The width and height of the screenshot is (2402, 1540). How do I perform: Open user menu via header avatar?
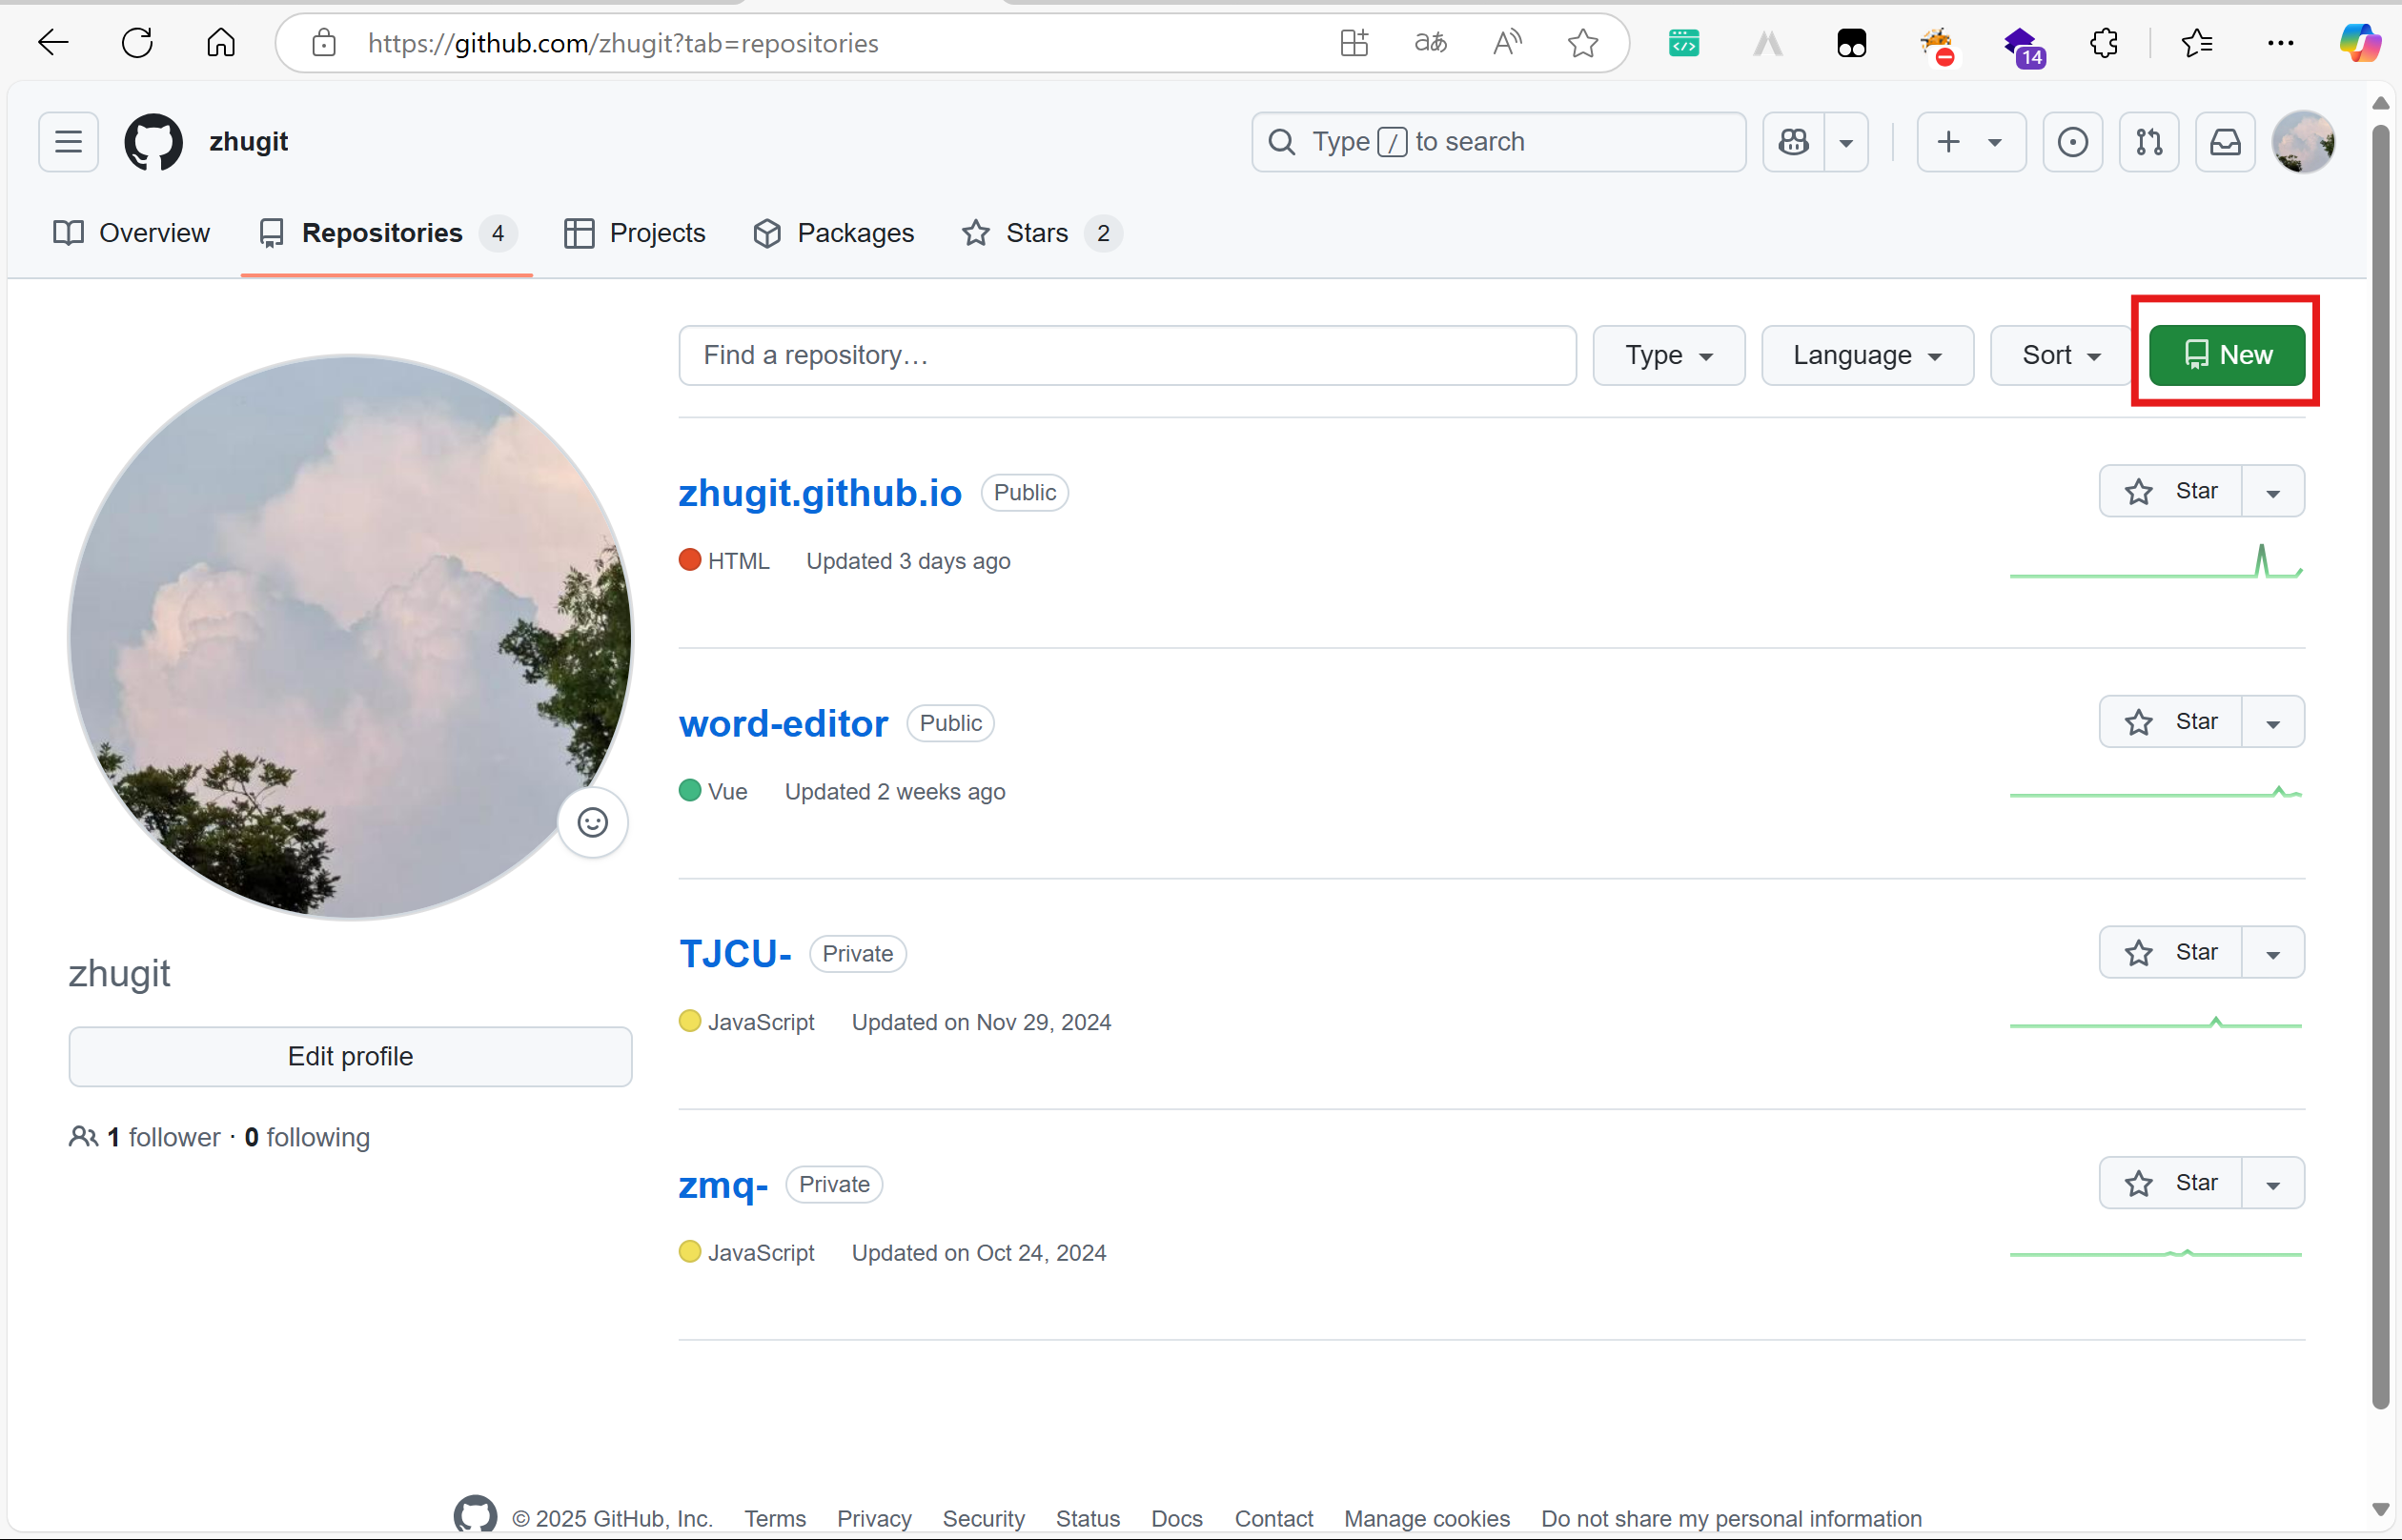pos(2303,142)
